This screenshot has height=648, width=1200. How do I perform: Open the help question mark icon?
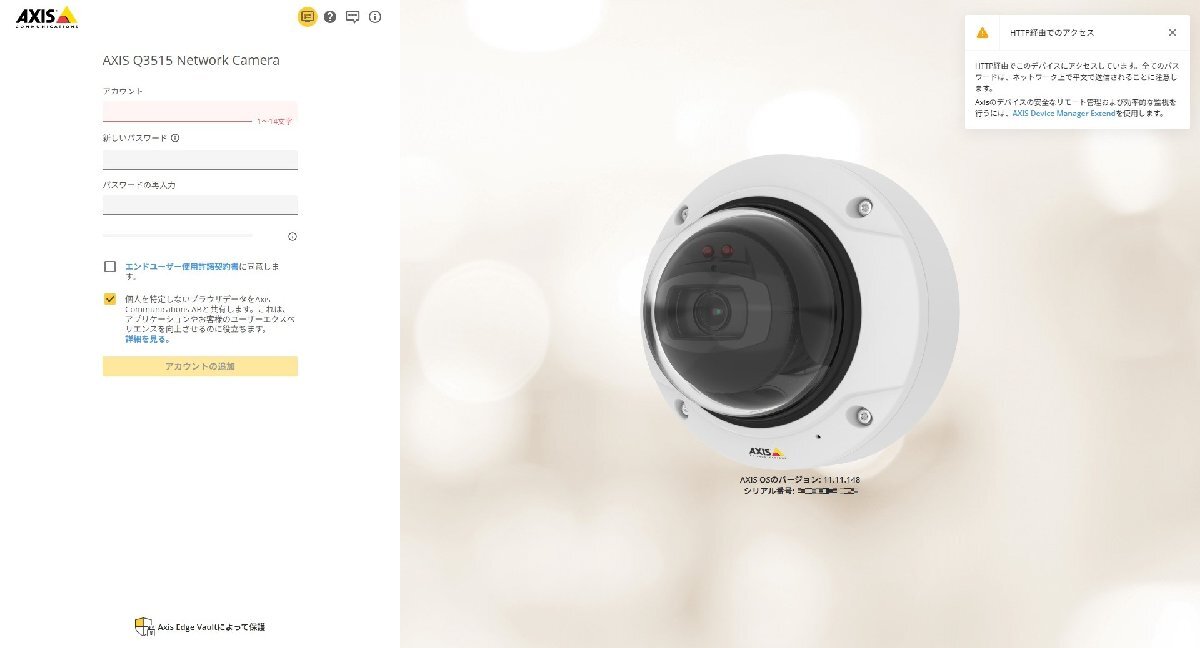click(x=330, y=17)
